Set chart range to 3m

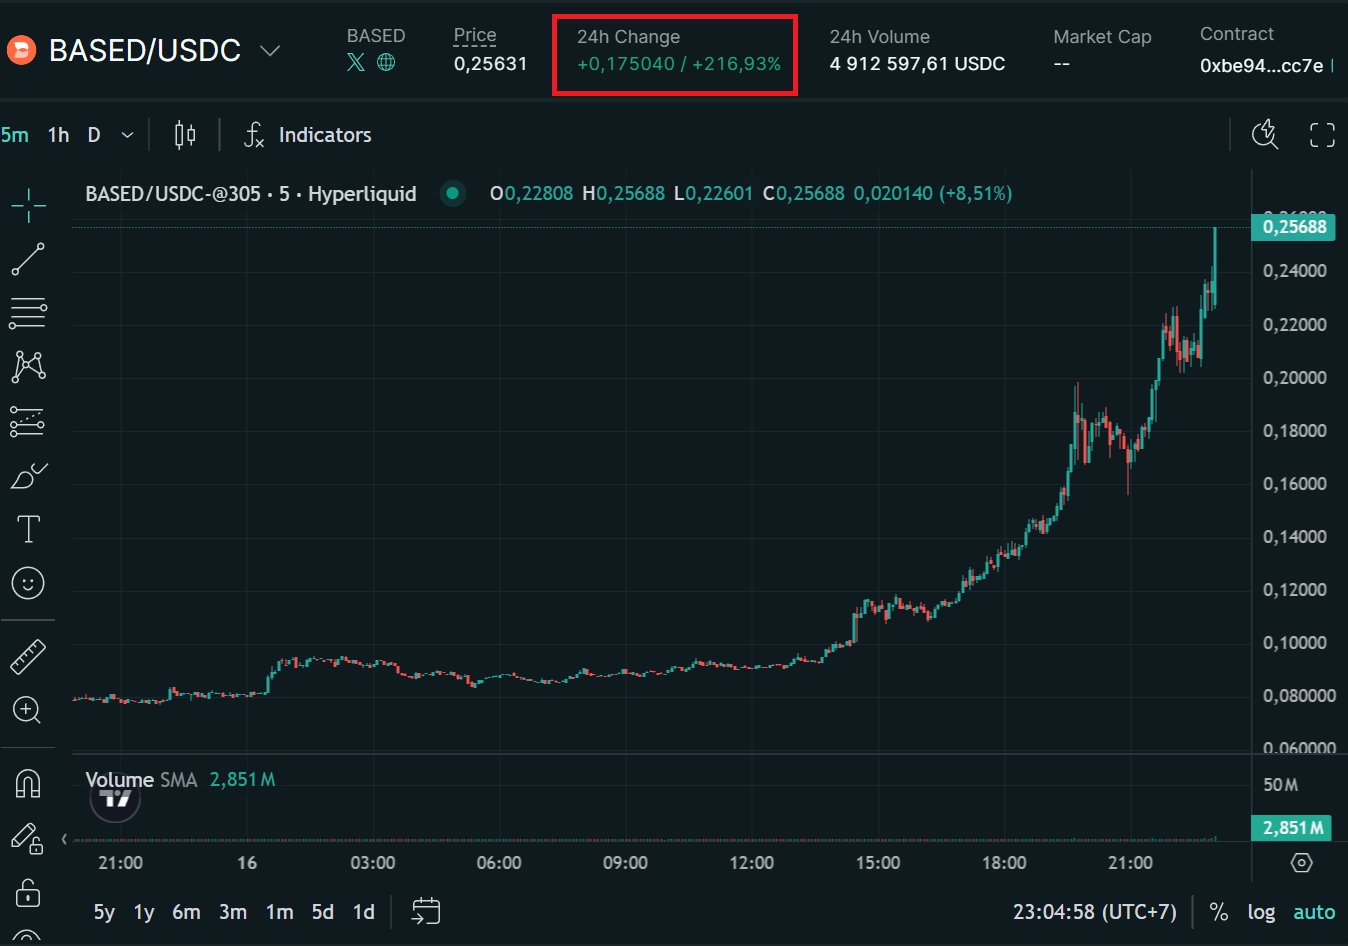[x=233, y=911]
